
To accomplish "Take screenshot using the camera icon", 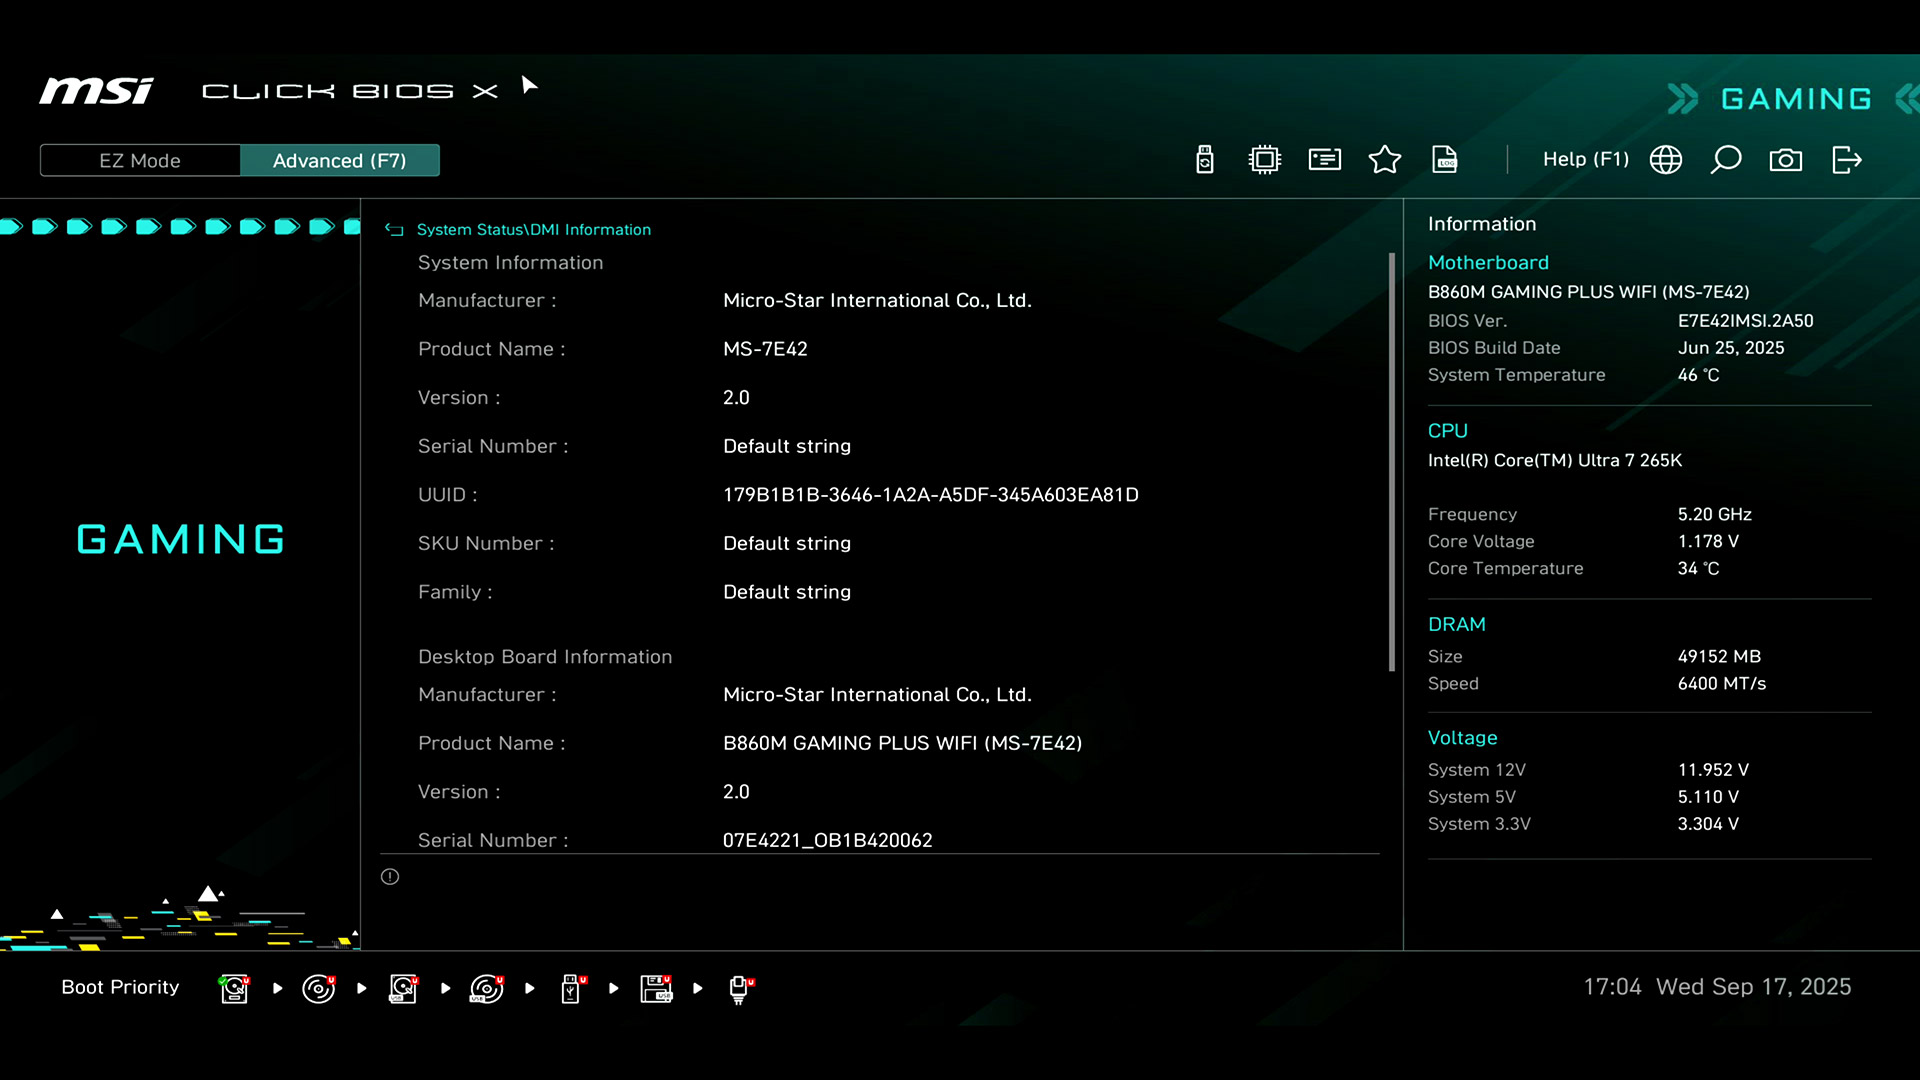I will [x=1786, y=160].
